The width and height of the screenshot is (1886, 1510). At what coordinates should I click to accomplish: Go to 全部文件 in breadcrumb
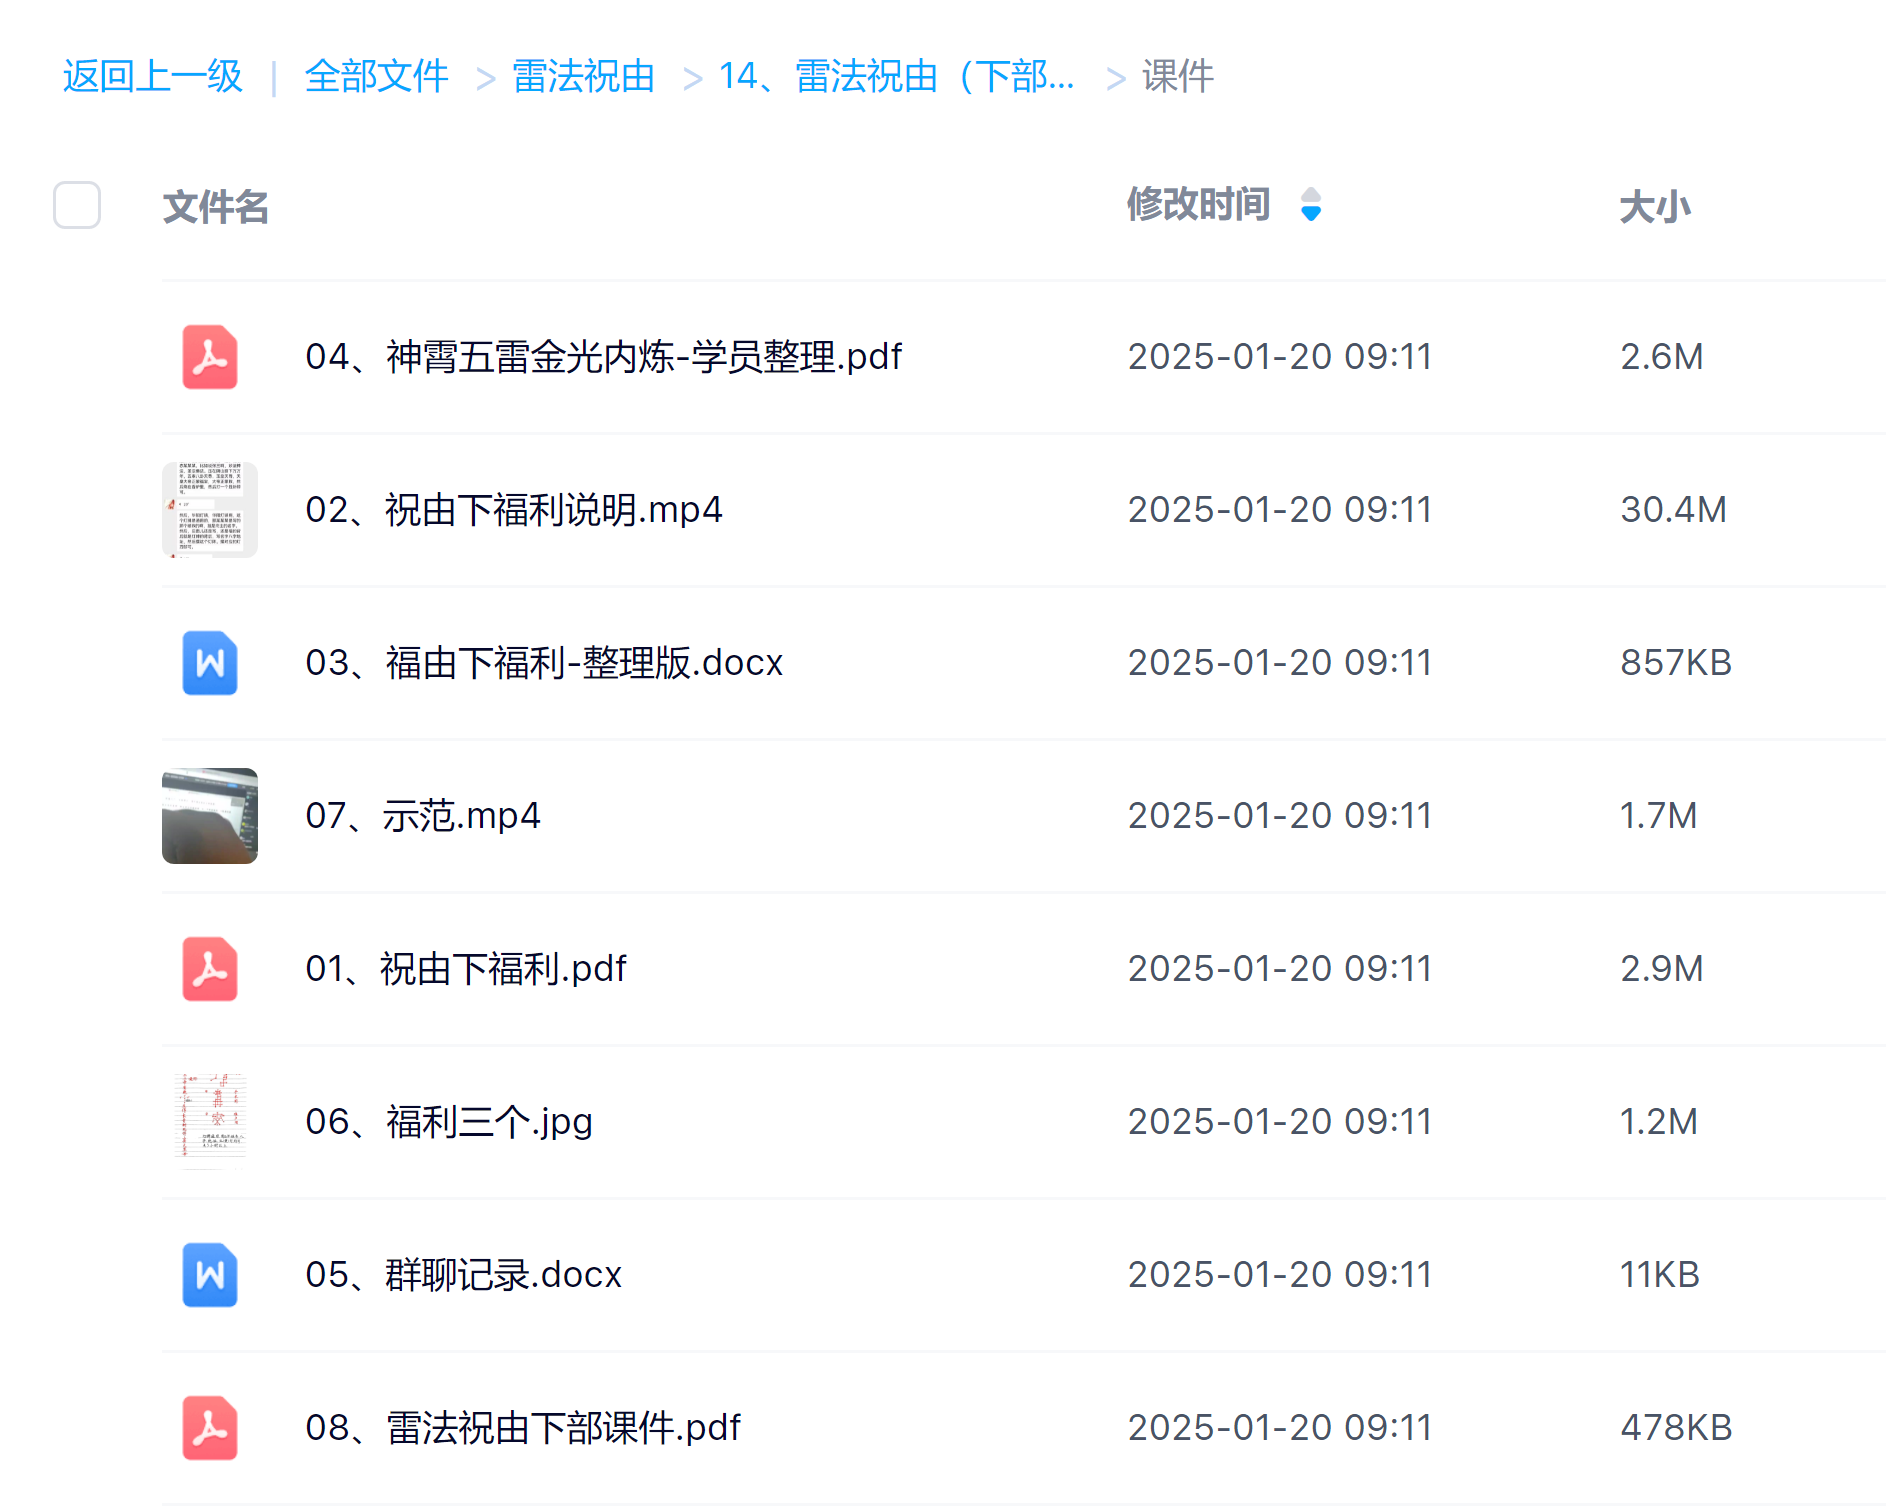click(376, 77)
